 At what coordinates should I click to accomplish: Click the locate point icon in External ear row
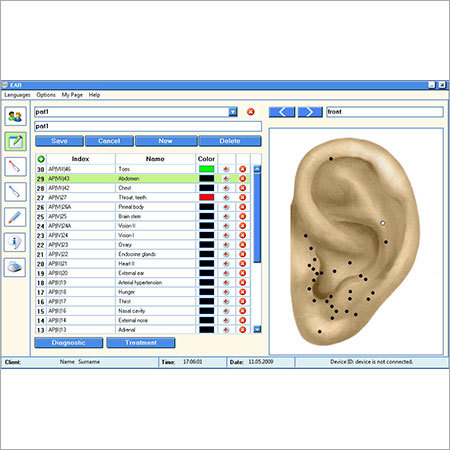pos(226,273)
